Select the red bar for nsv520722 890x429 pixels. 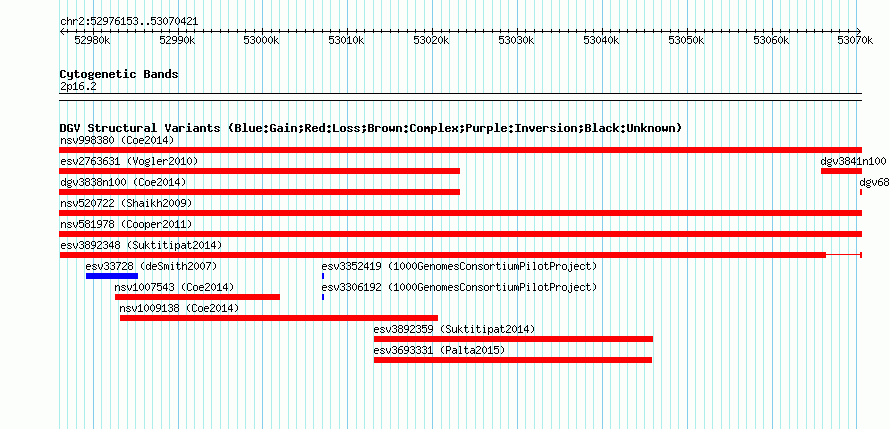(x=460, y=213)
